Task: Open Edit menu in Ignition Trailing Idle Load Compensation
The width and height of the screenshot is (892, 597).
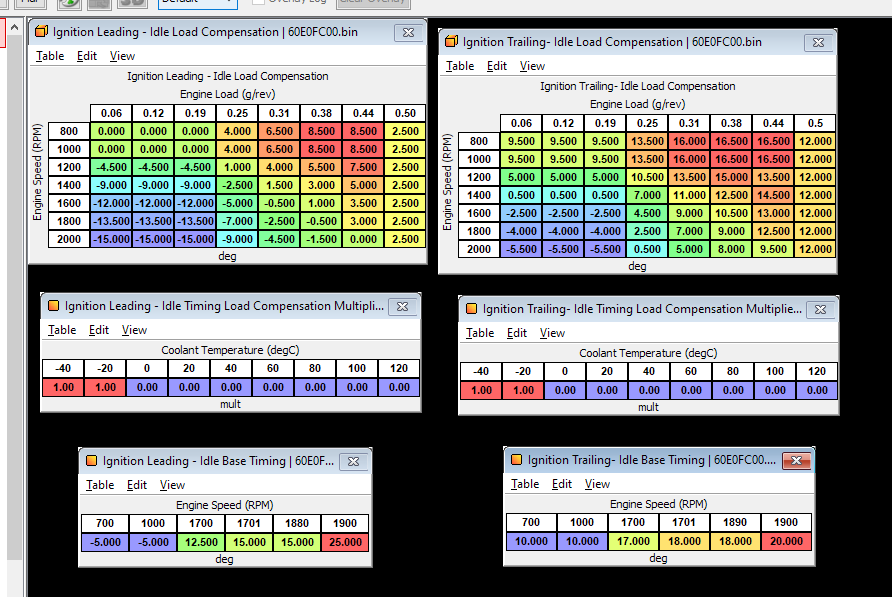Action: coord(497,66)
